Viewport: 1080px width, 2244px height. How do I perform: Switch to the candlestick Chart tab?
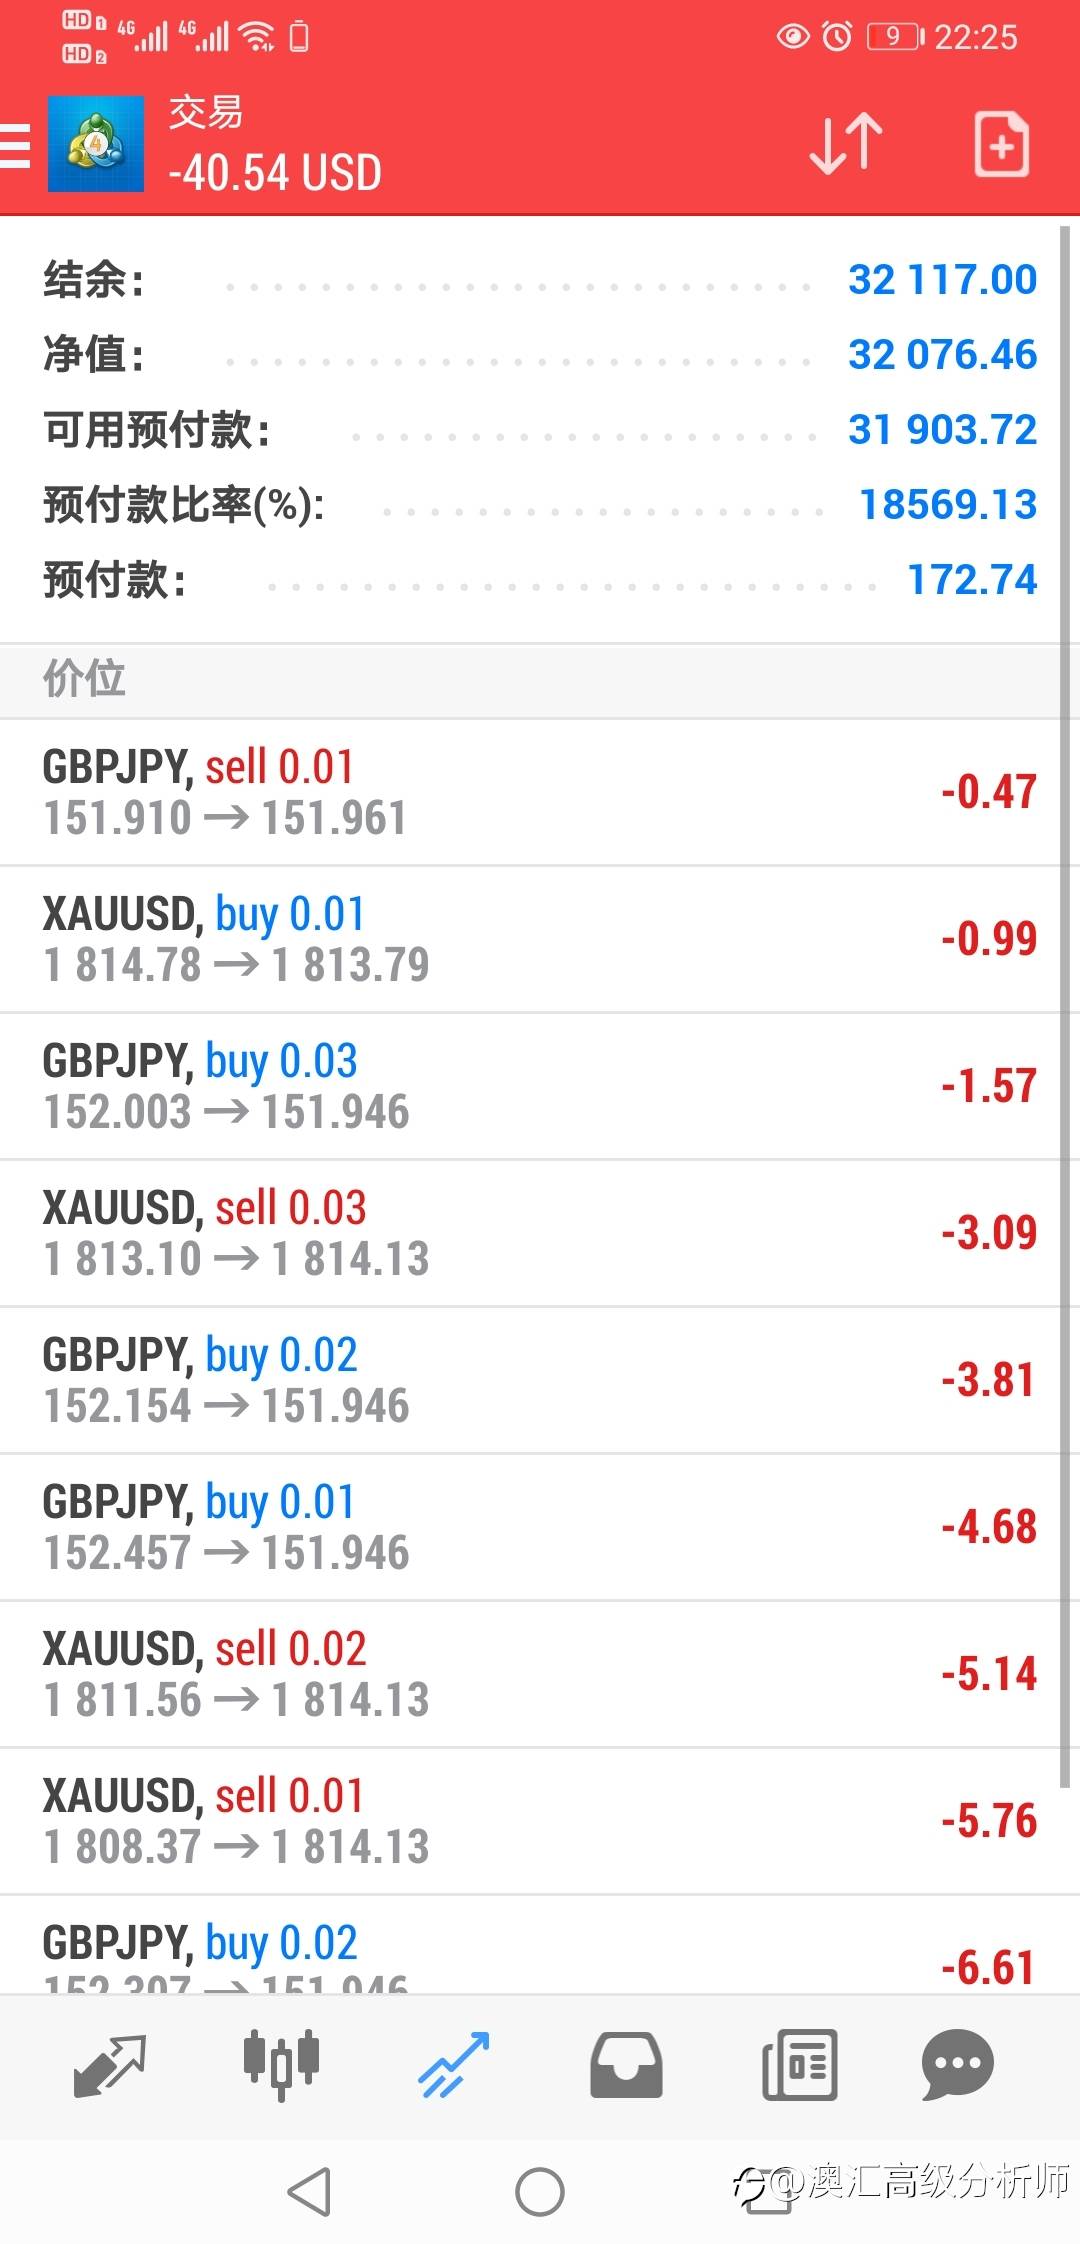pos(281,2065)
